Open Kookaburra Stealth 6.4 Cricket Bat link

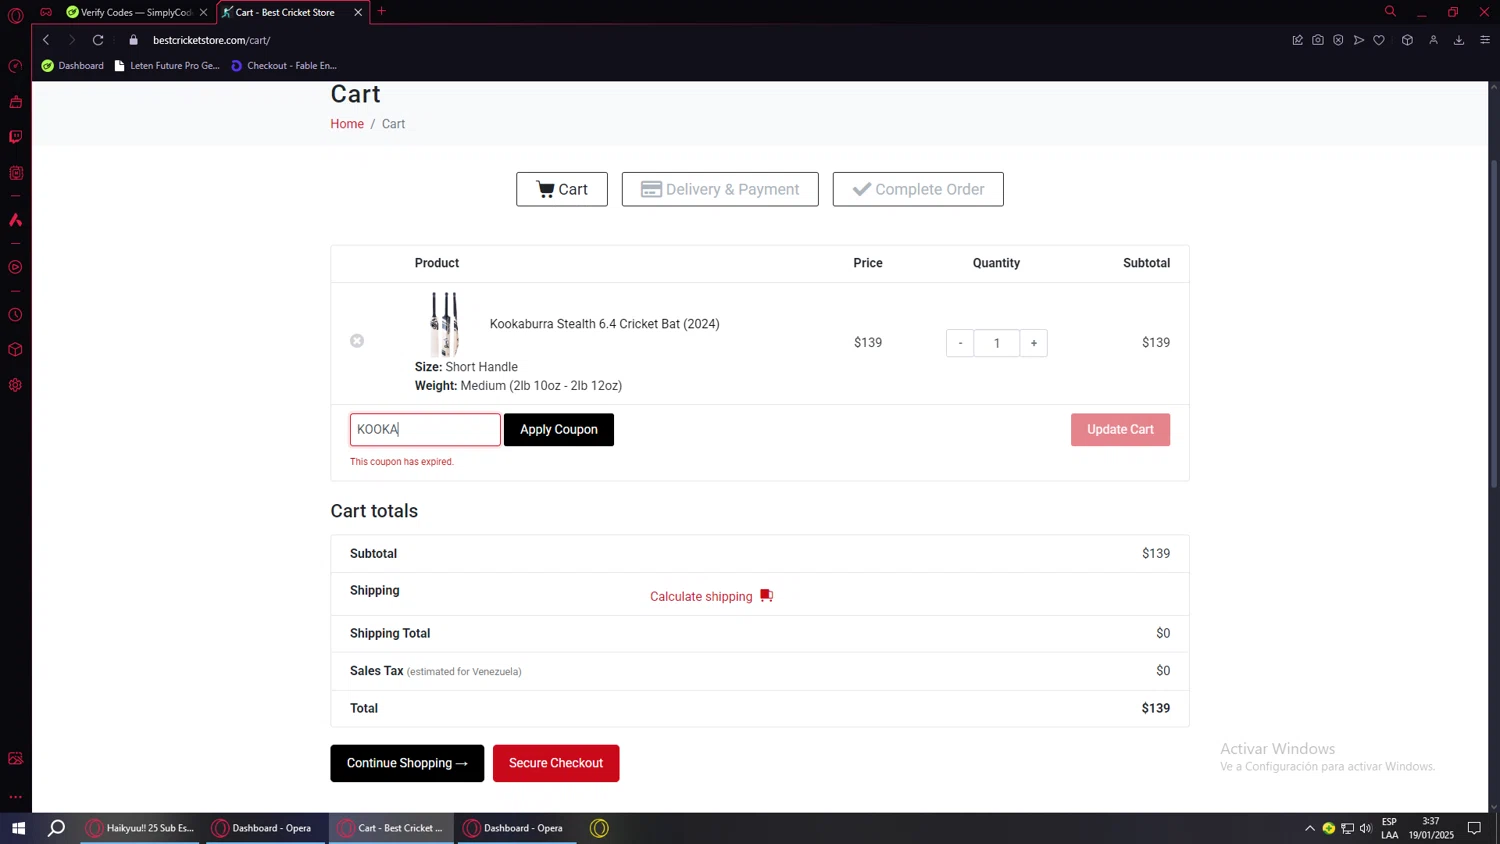pyautogui.click(x=605, y=324)
